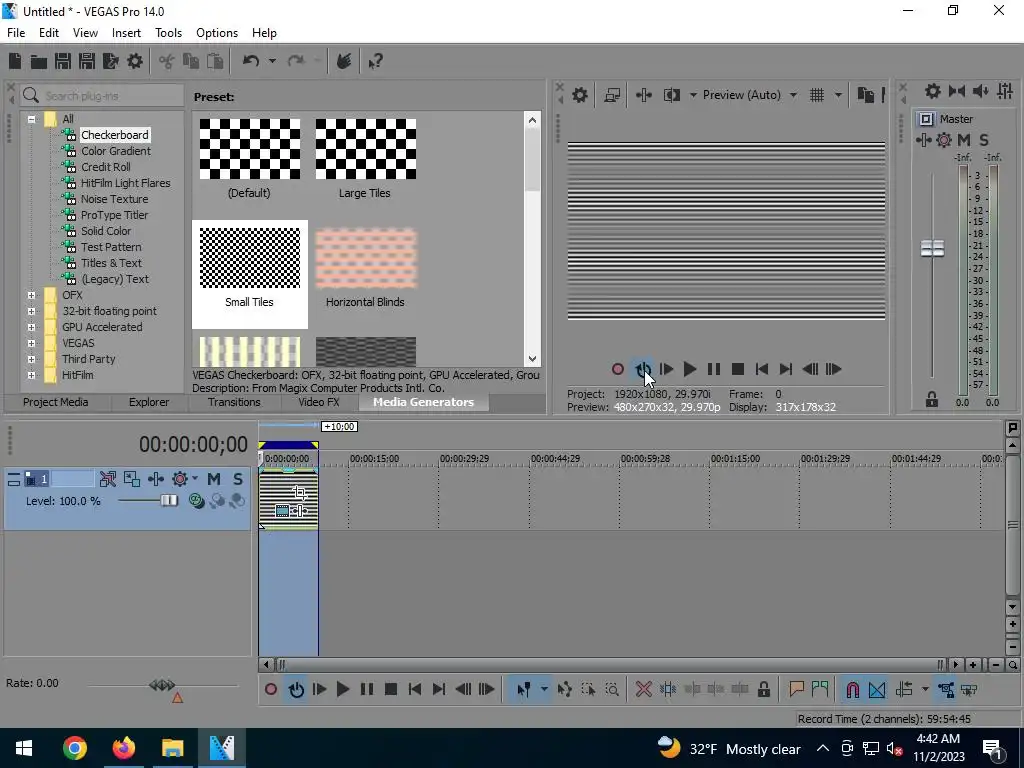The height and width of the screenshot is (768, 1024).
Task: Open the Tools menu
Action: click(168, 33)
